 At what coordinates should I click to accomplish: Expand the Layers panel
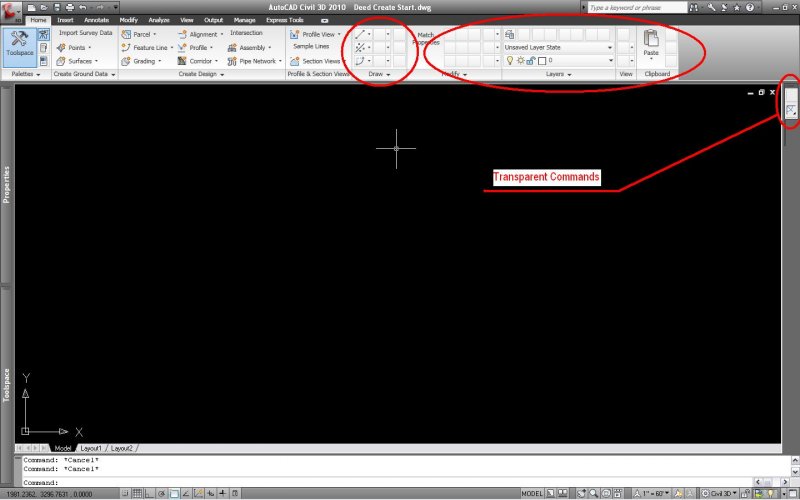pos(558,74)
